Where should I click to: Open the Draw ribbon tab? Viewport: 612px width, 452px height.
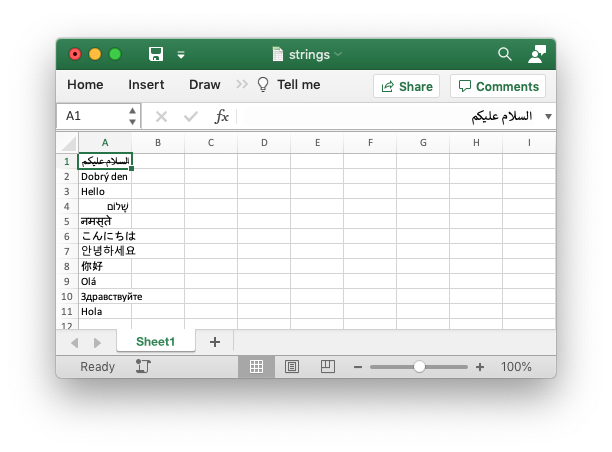[204, 85]
